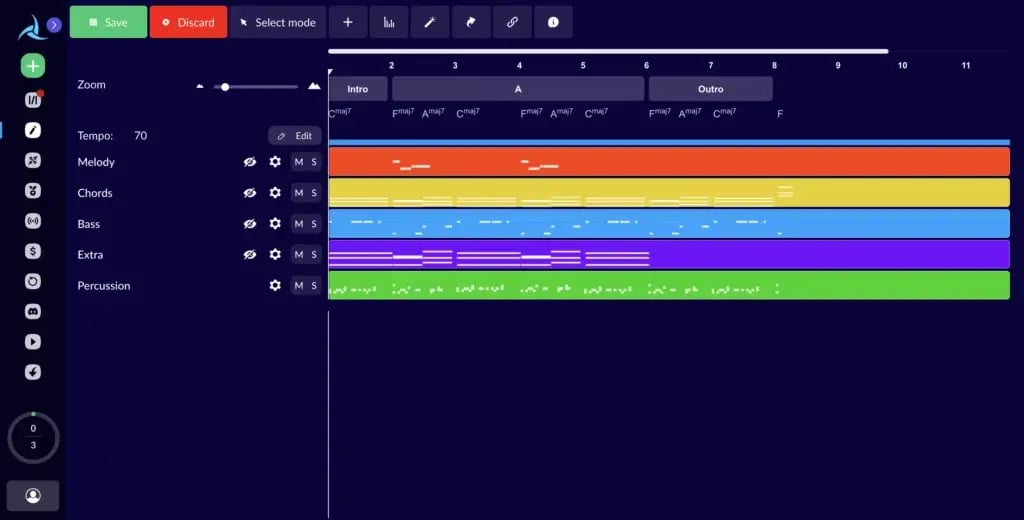This screenshot has width=1024, height=520.
Task: Click the Save button
Action: pos(108,22)
